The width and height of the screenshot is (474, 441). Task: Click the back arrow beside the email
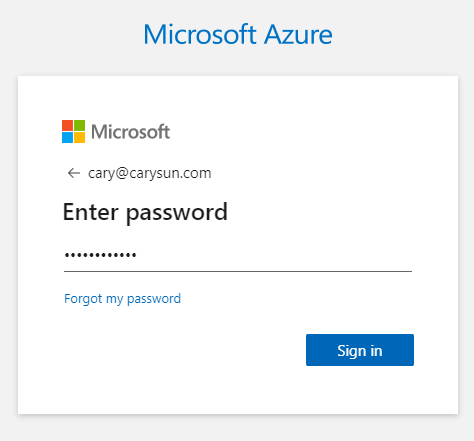[74, 173]
